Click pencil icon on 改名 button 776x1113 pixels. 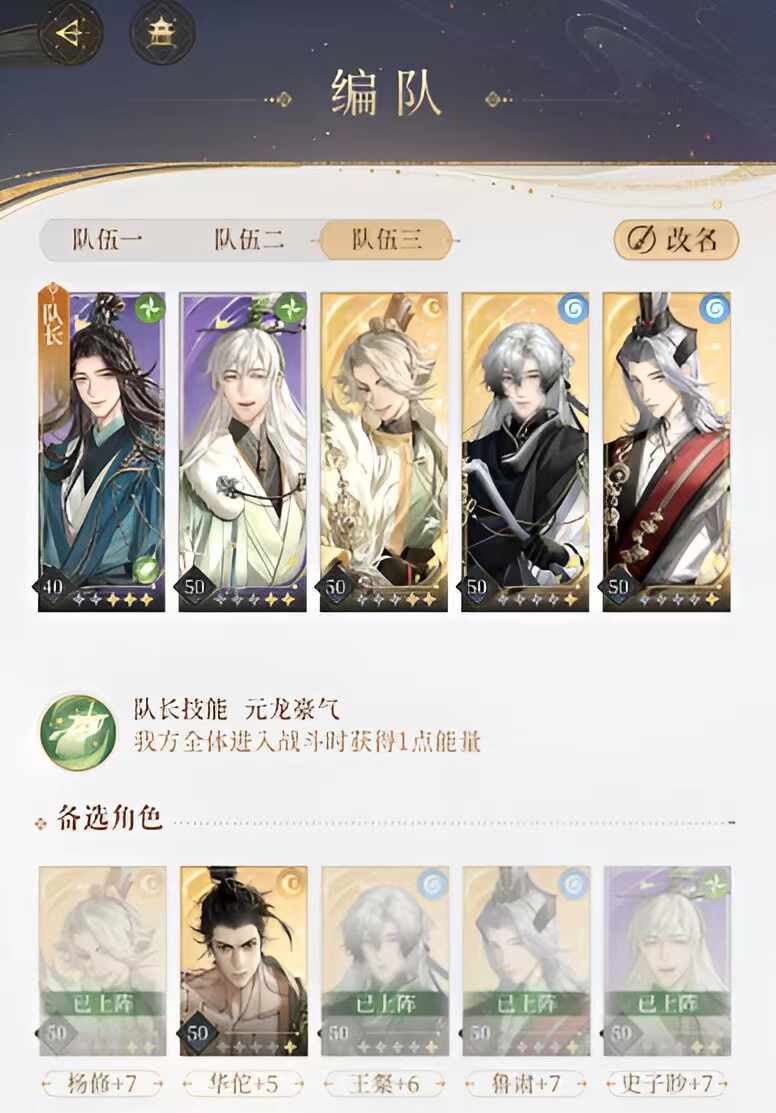pyautogui.click(x=638, y=240)
